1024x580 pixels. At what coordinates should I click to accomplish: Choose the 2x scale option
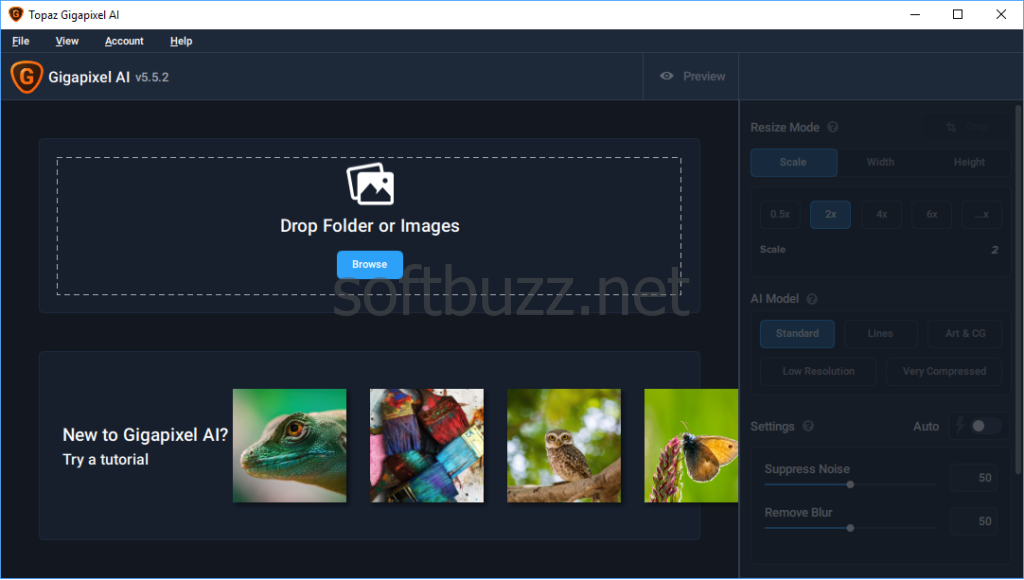point(830,214)
